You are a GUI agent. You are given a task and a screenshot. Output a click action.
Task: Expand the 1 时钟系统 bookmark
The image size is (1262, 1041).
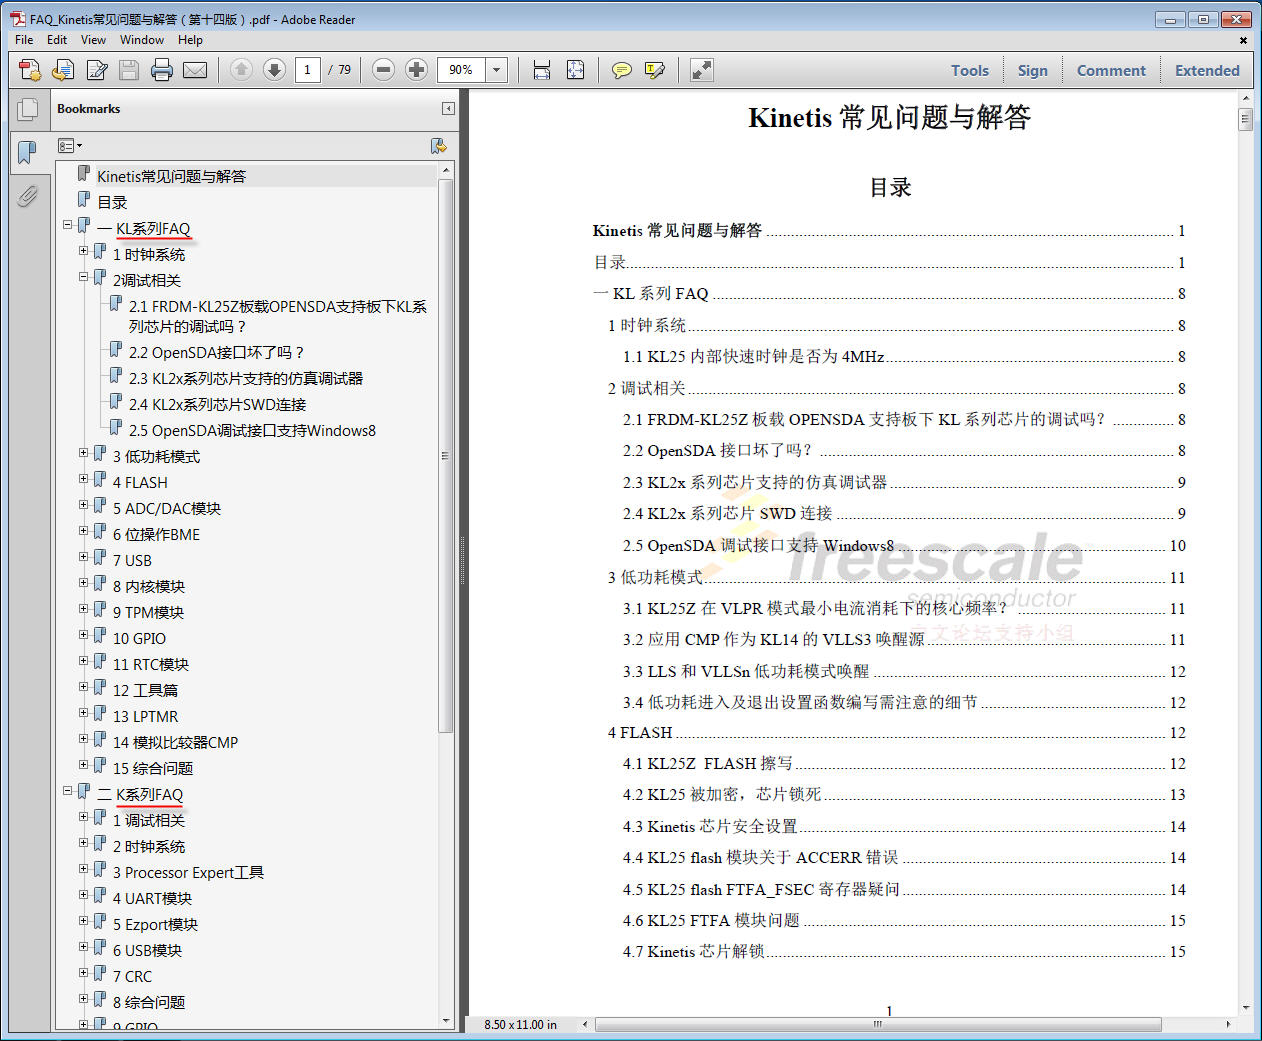click(84, 251)
